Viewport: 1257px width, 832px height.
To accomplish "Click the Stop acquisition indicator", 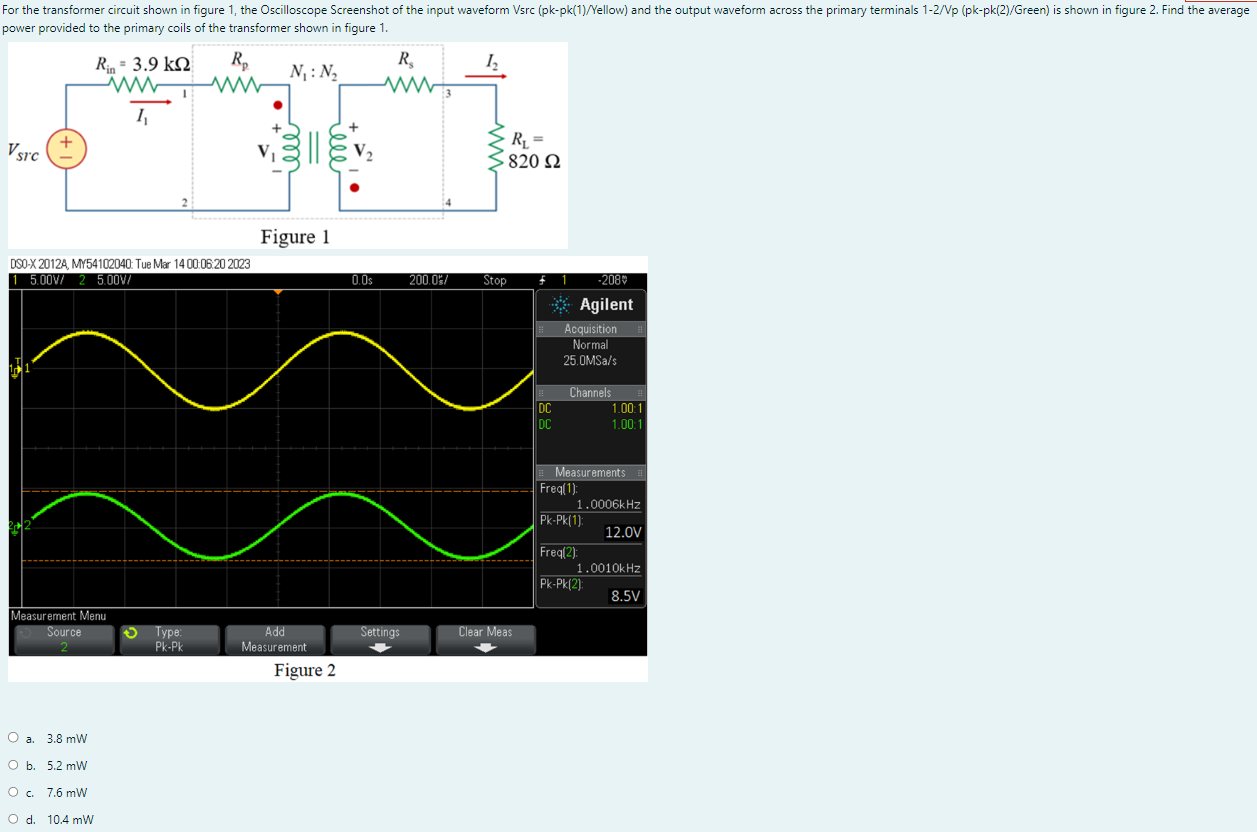I will [495, 280].
